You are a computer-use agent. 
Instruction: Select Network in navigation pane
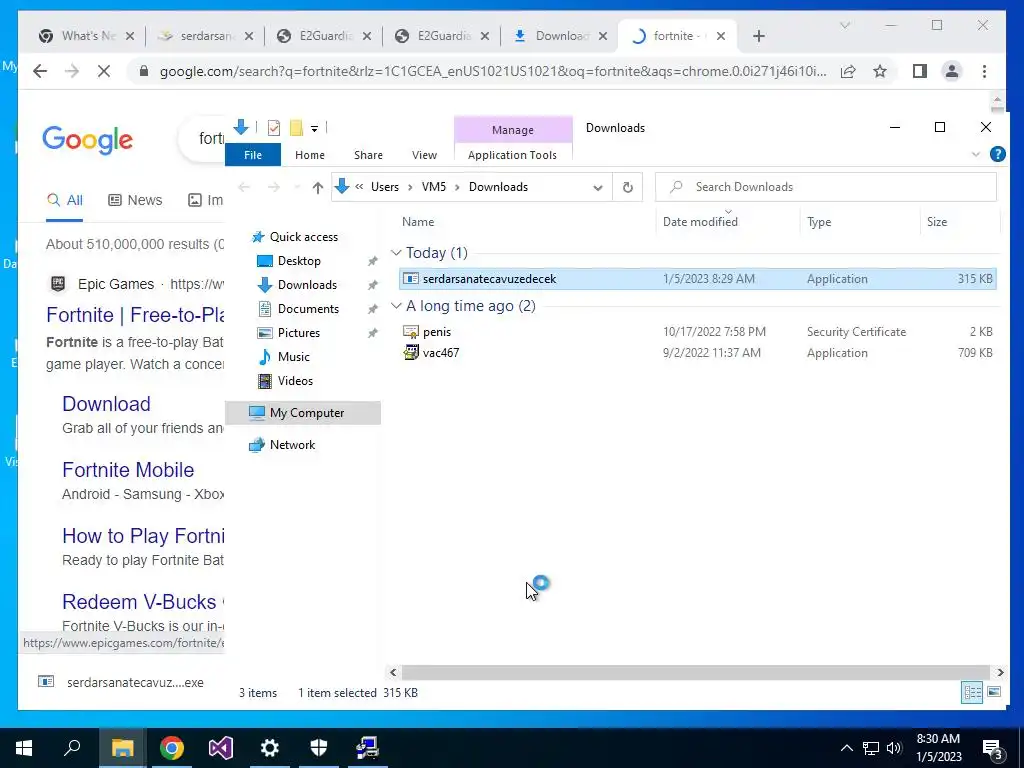pyautogui.click(x=292, y=445)
